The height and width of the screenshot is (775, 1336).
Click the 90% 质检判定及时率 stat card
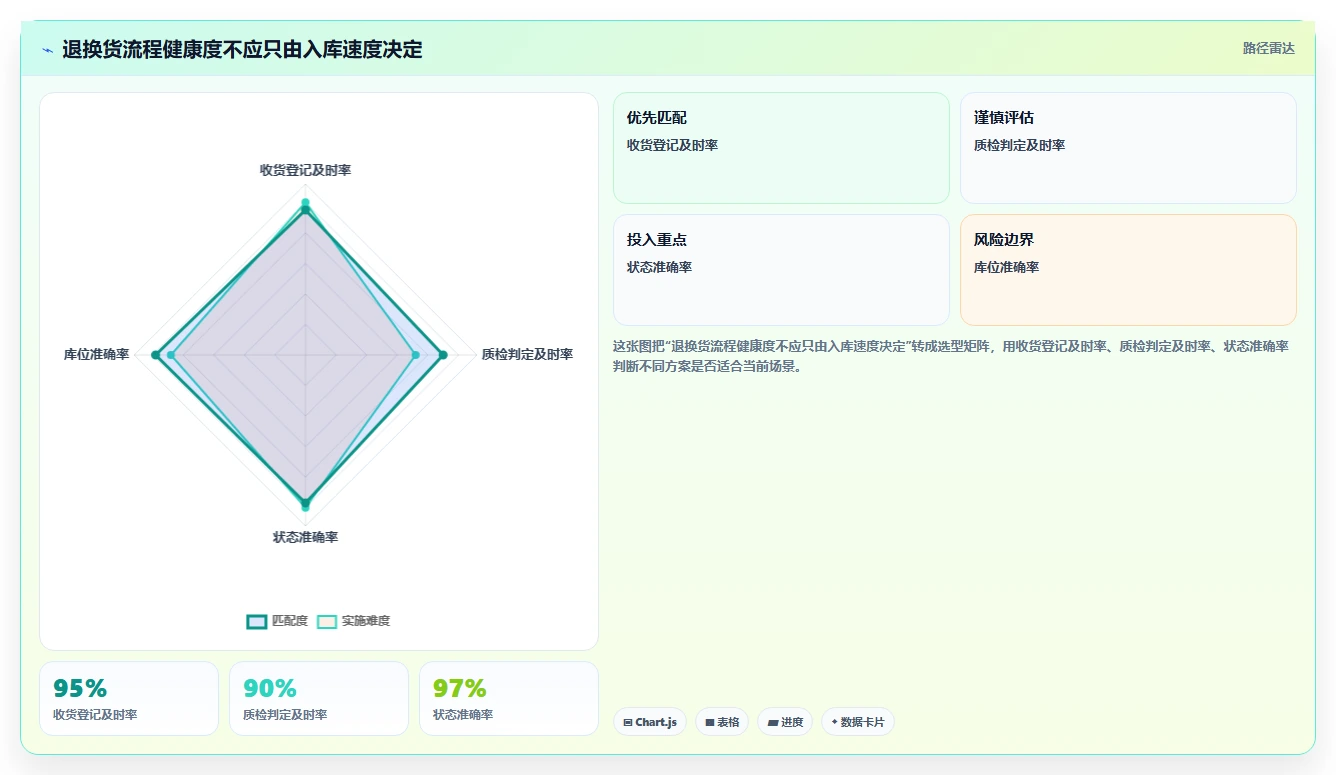coord(319,698)
